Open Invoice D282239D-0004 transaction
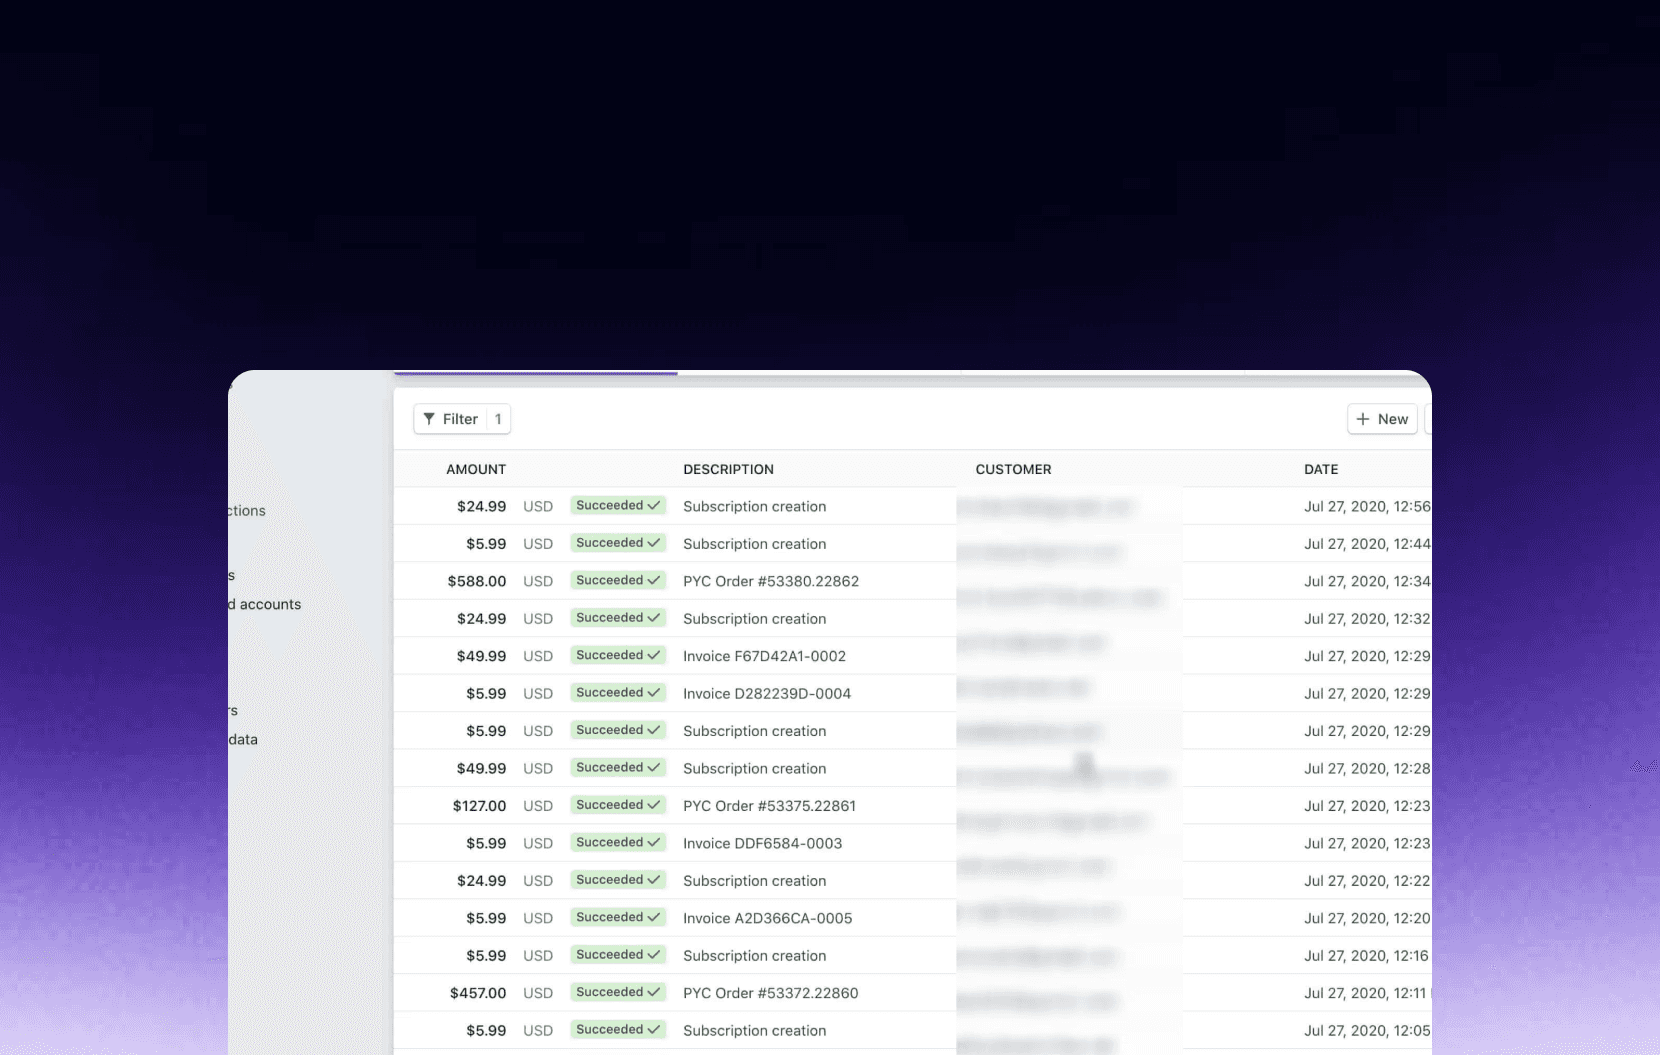 766,693
